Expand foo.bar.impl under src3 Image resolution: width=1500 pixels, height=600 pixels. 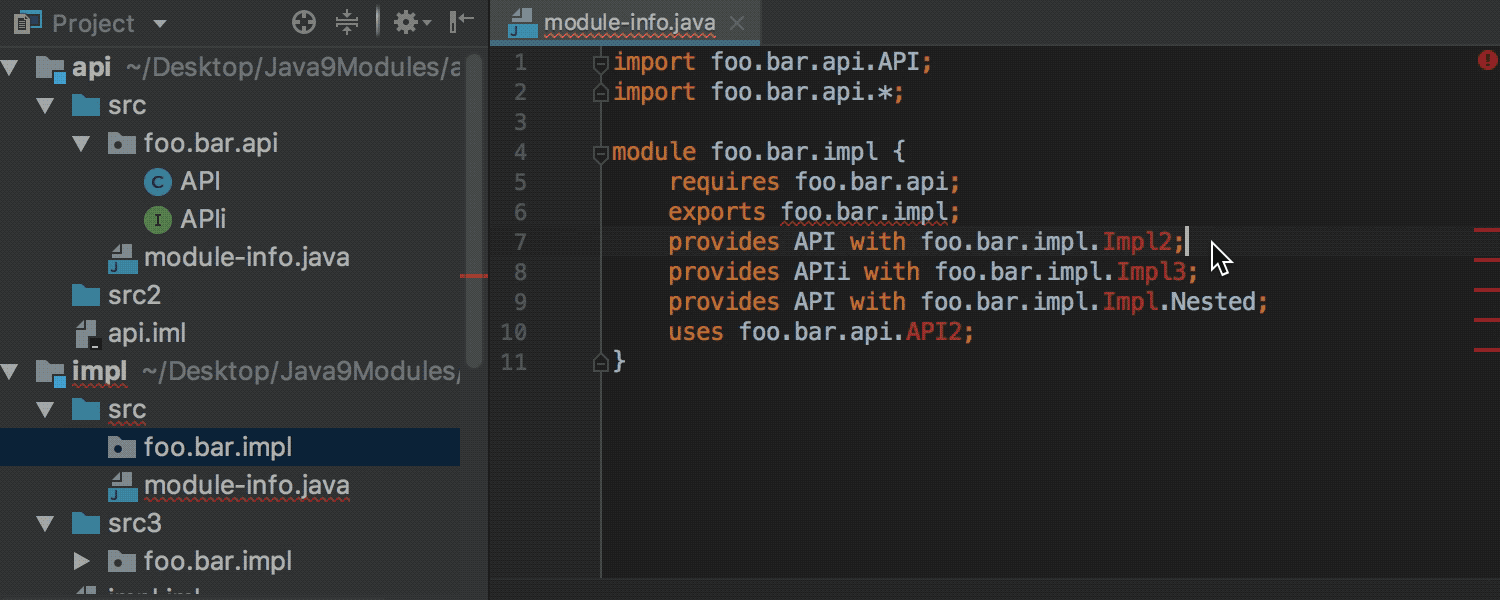[80, 561]
